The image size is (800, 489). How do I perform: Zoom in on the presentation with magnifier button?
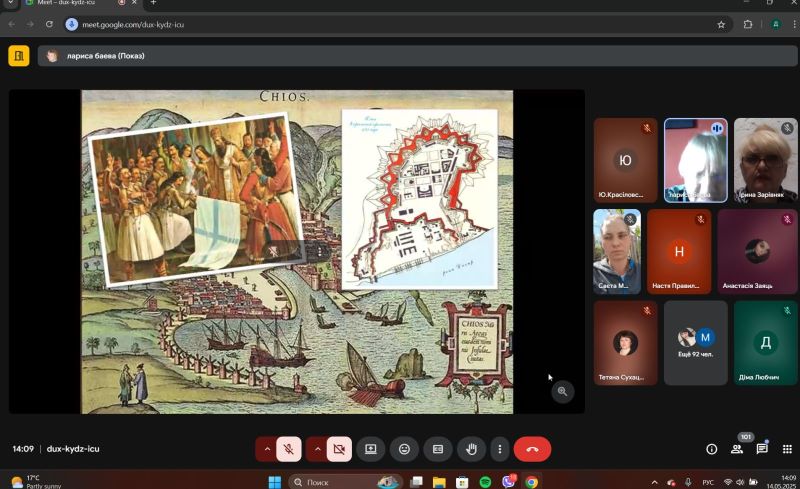pos(562,392)
